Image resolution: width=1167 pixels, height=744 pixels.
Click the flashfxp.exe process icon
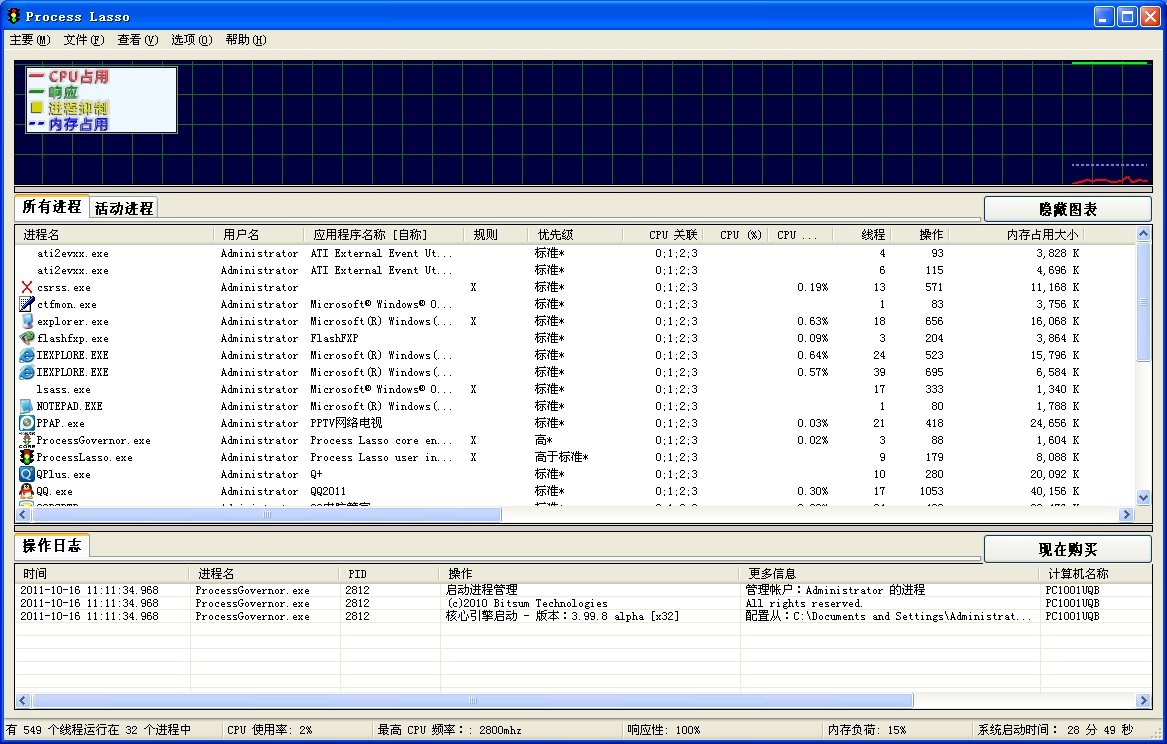27,339
